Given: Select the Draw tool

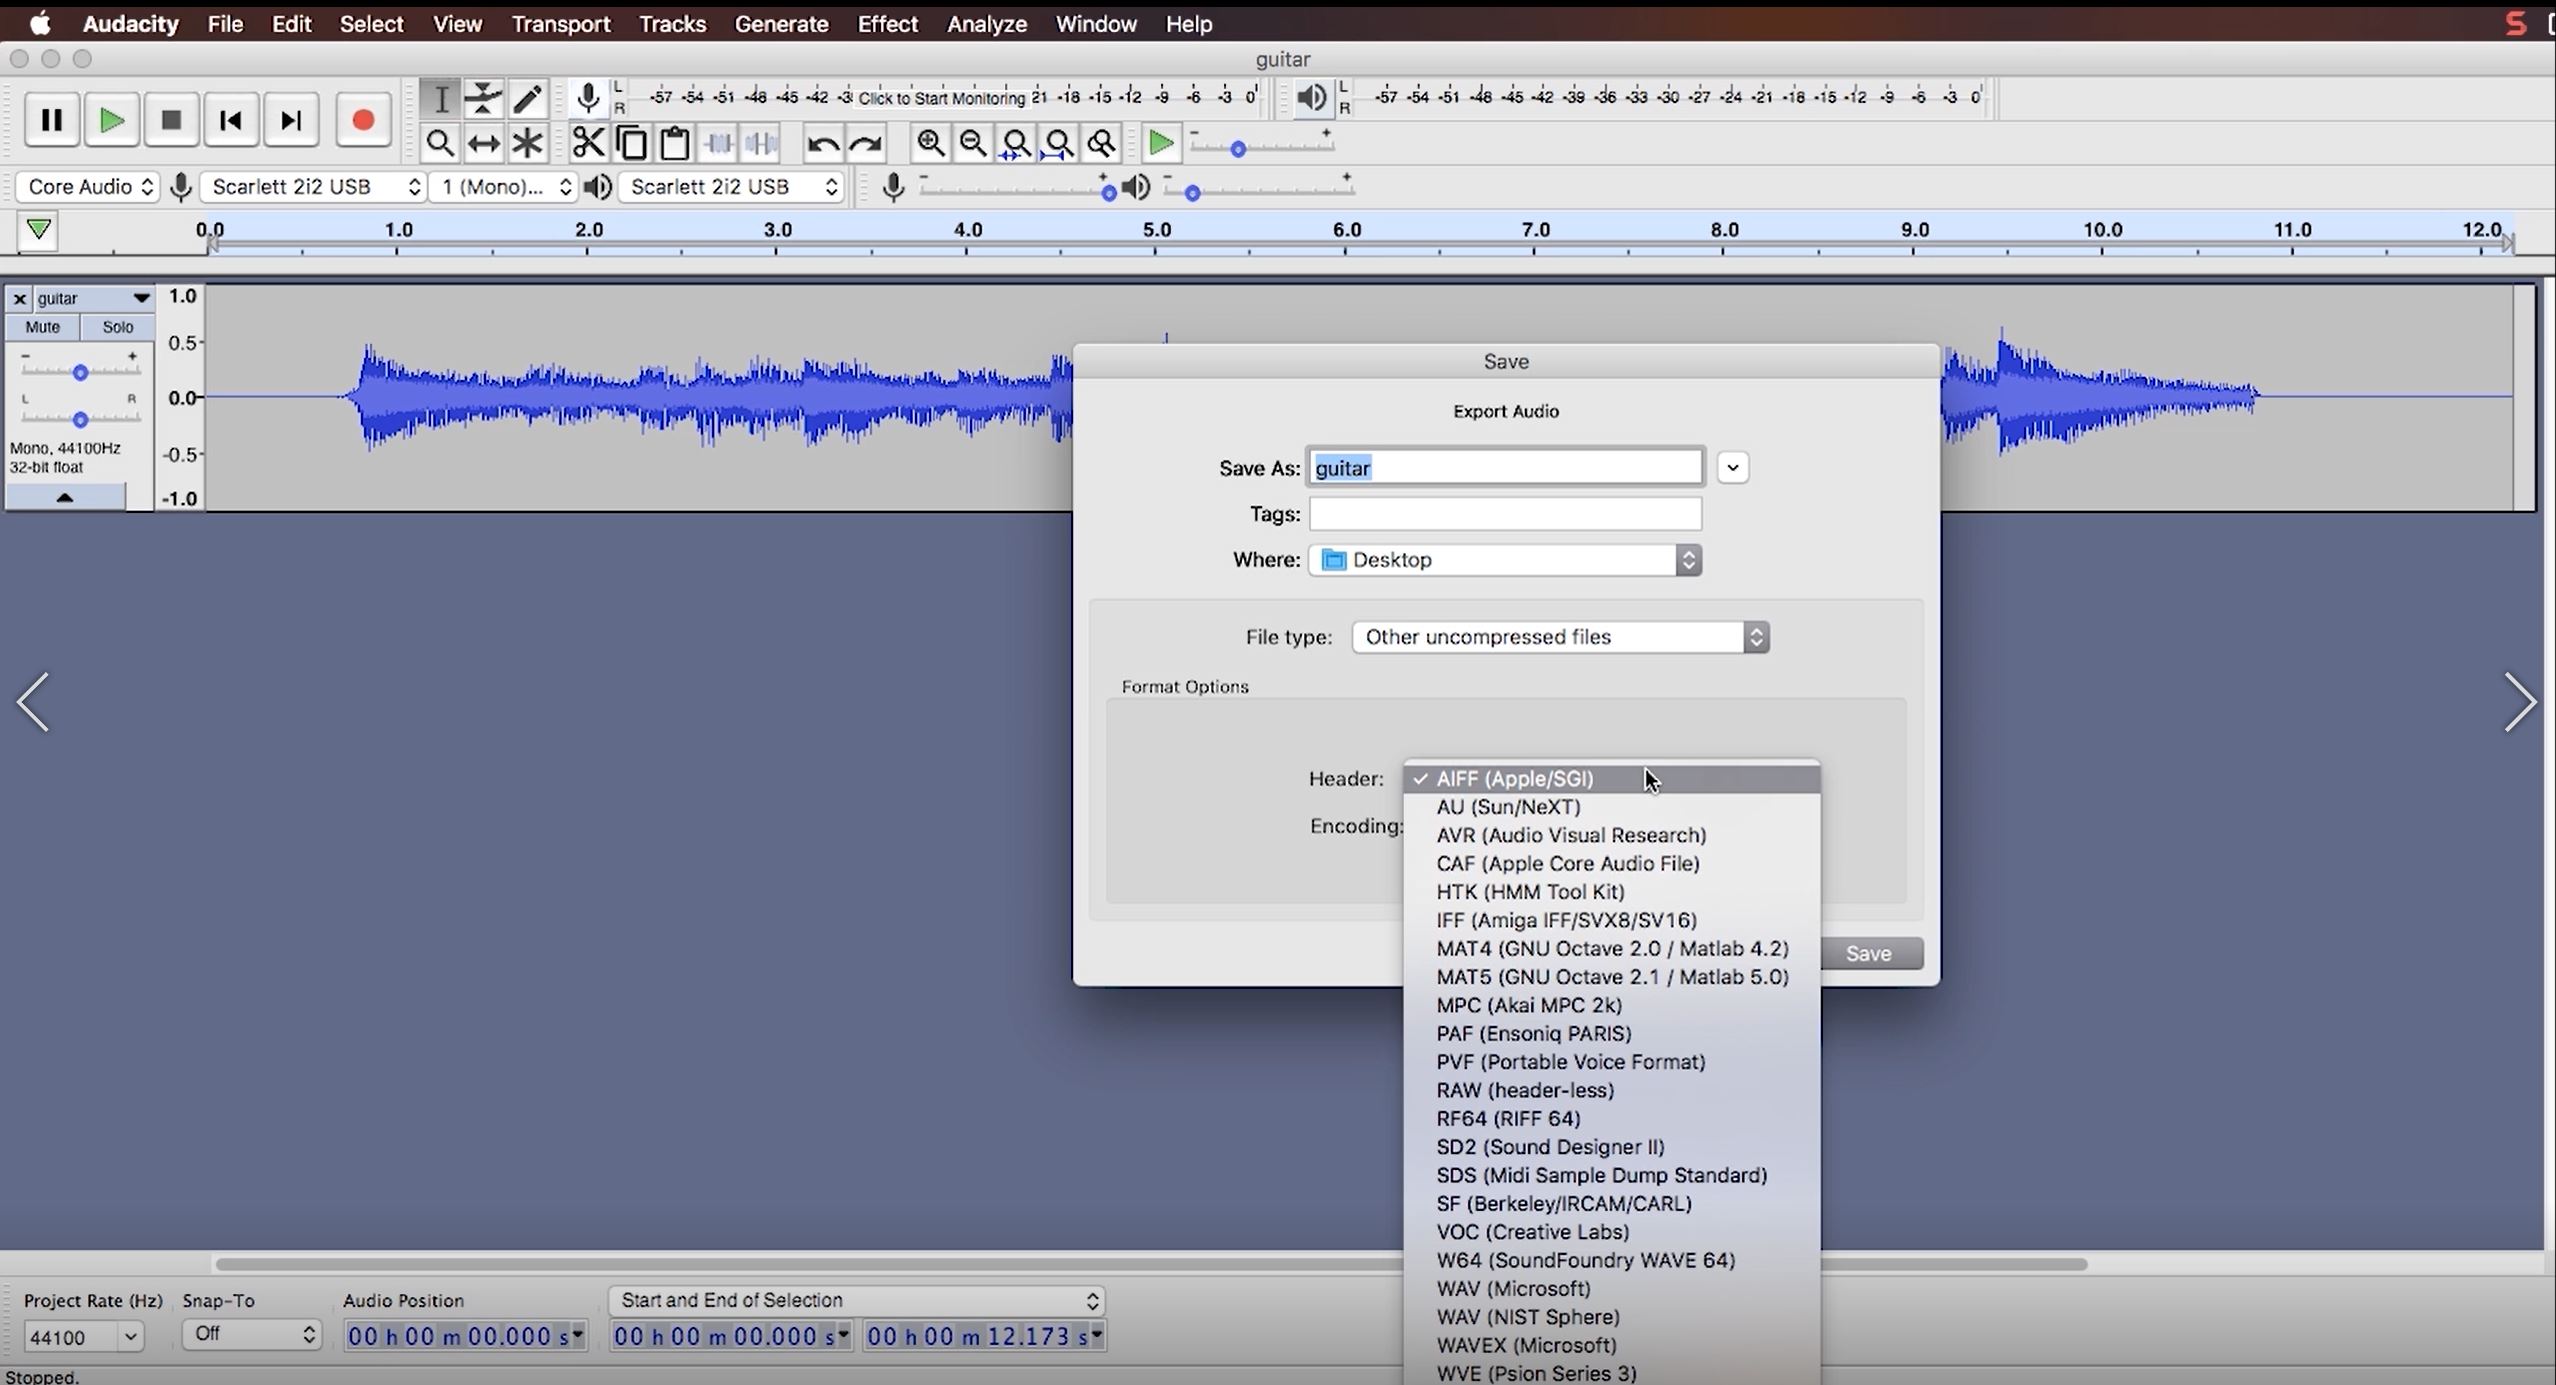Looking at the screenshot, I should coord(528,97).
